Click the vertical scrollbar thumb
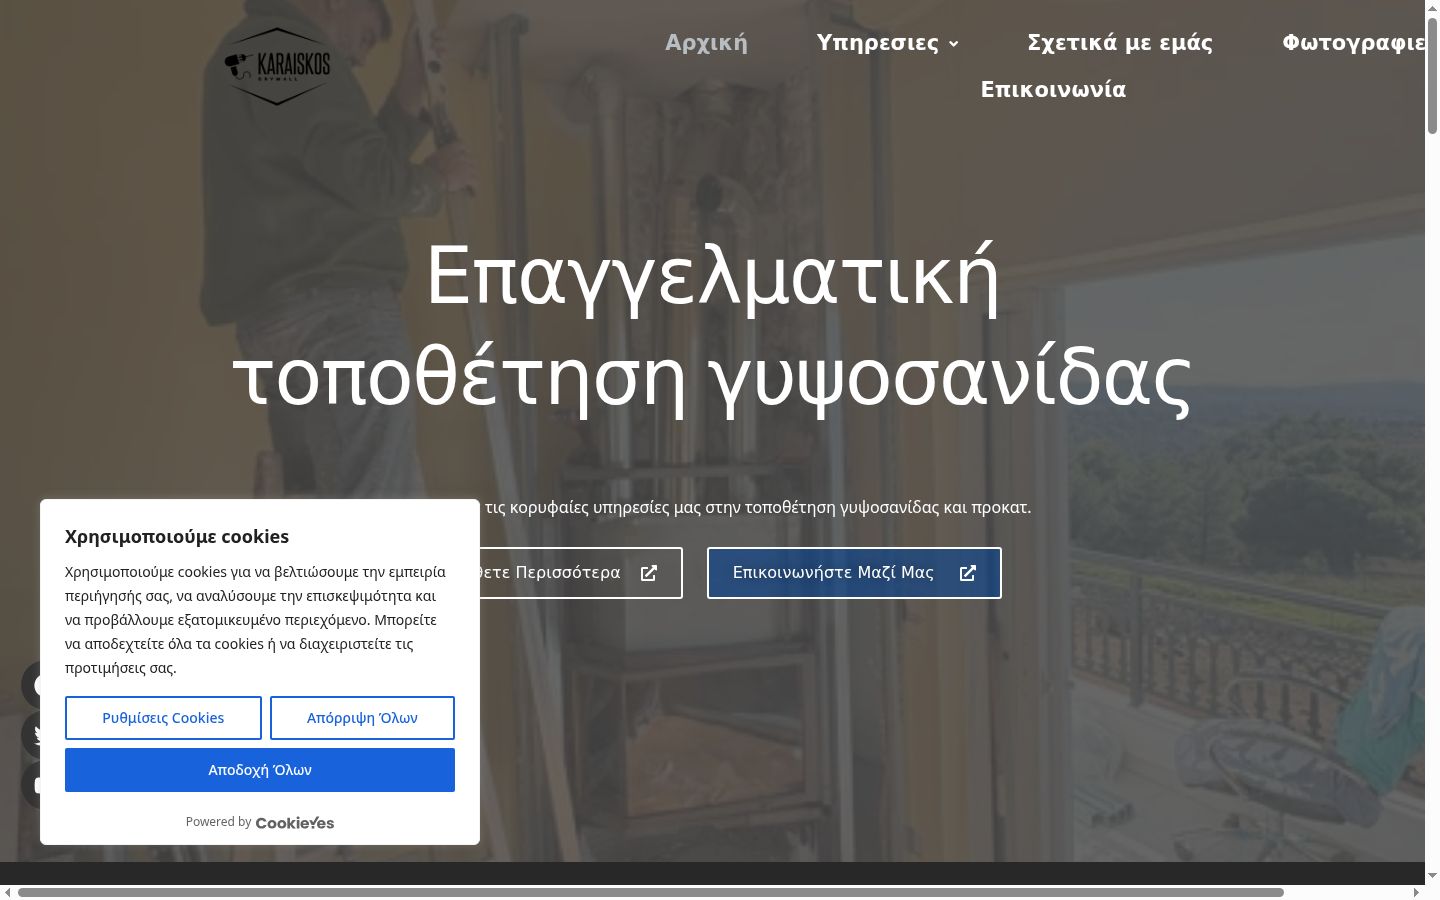 click(1432, 75)
